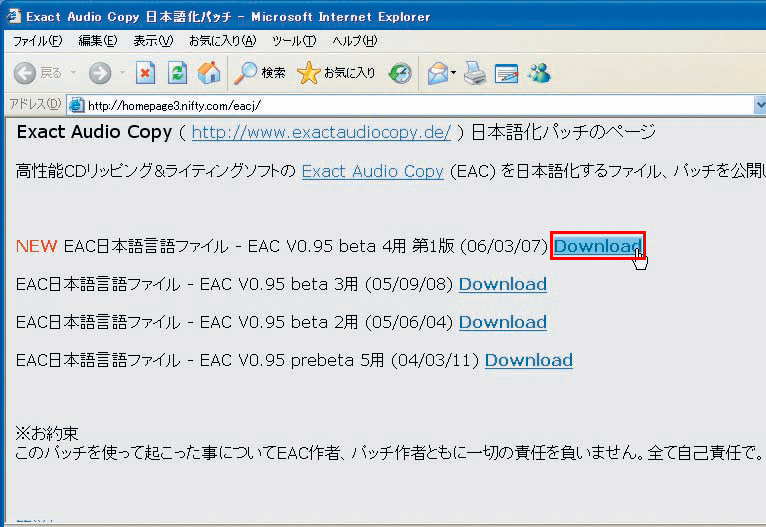This screenshot has height=527, width=766.
Task: Stop loading with the red X icon
Action: [145, 73]
